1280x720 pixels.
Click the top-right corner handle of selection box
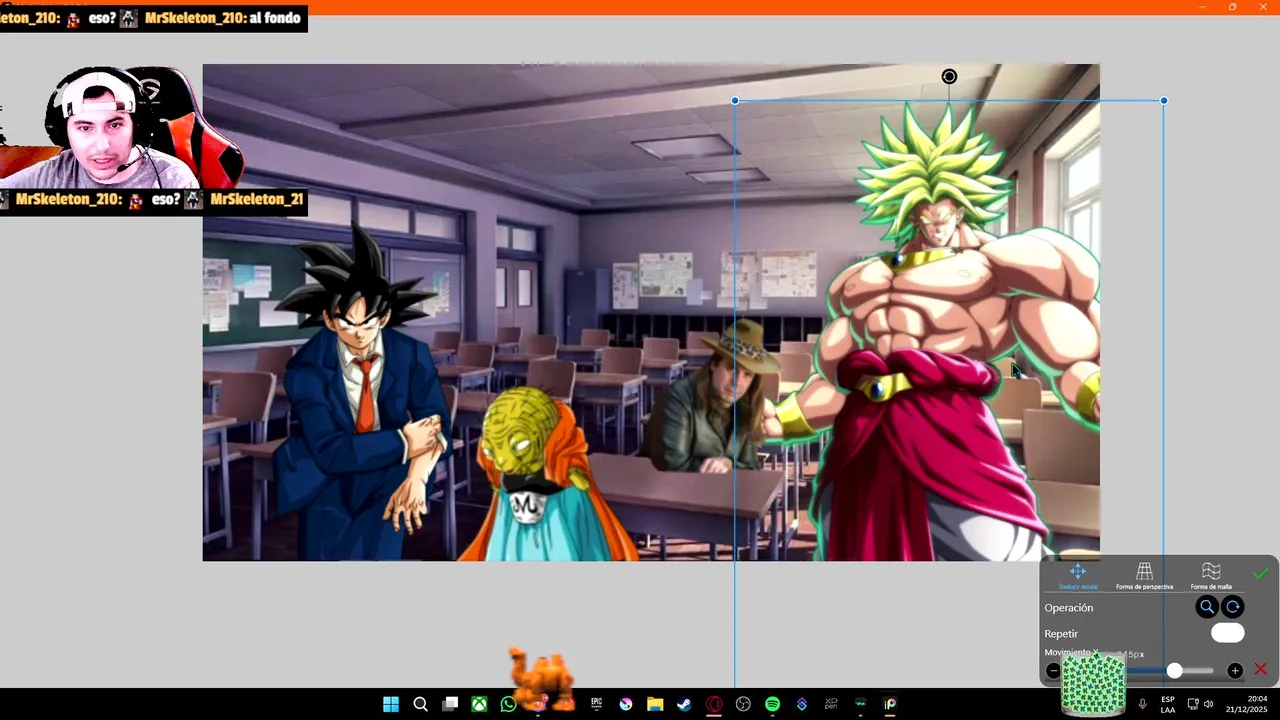pyautogui.click(x=1164, y=101)
